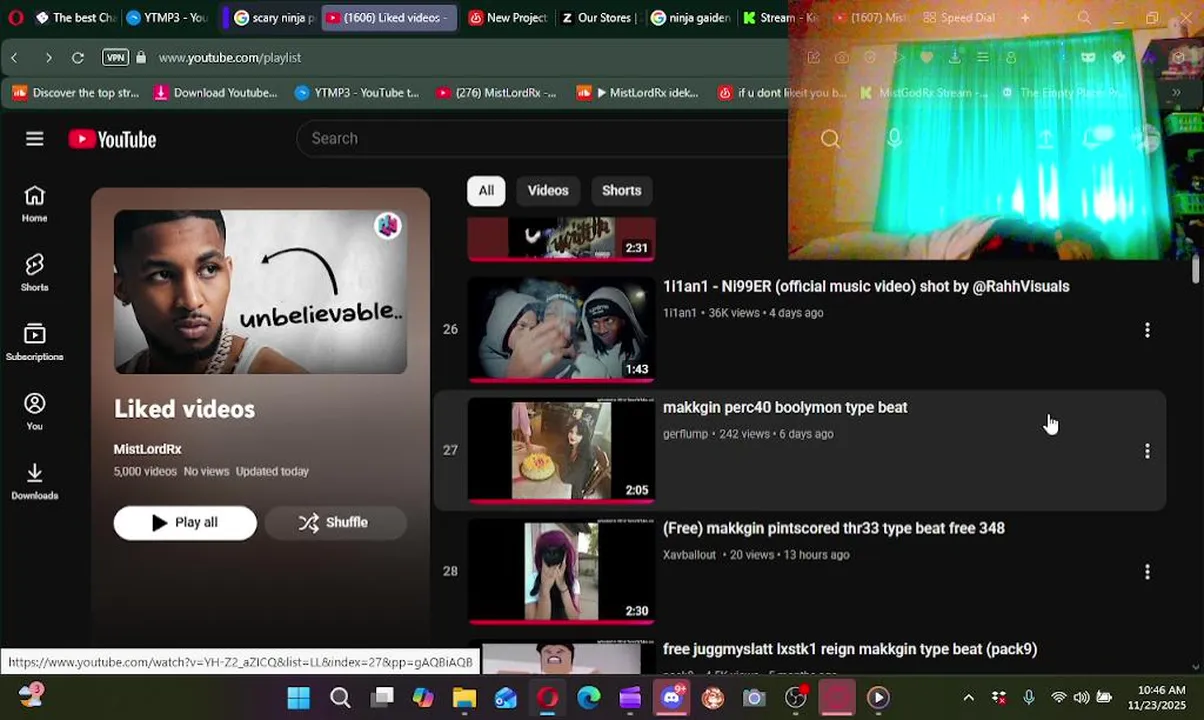Open Downloads in the sidebar
Screen dimensions: 1204x720
coord(35,481)
